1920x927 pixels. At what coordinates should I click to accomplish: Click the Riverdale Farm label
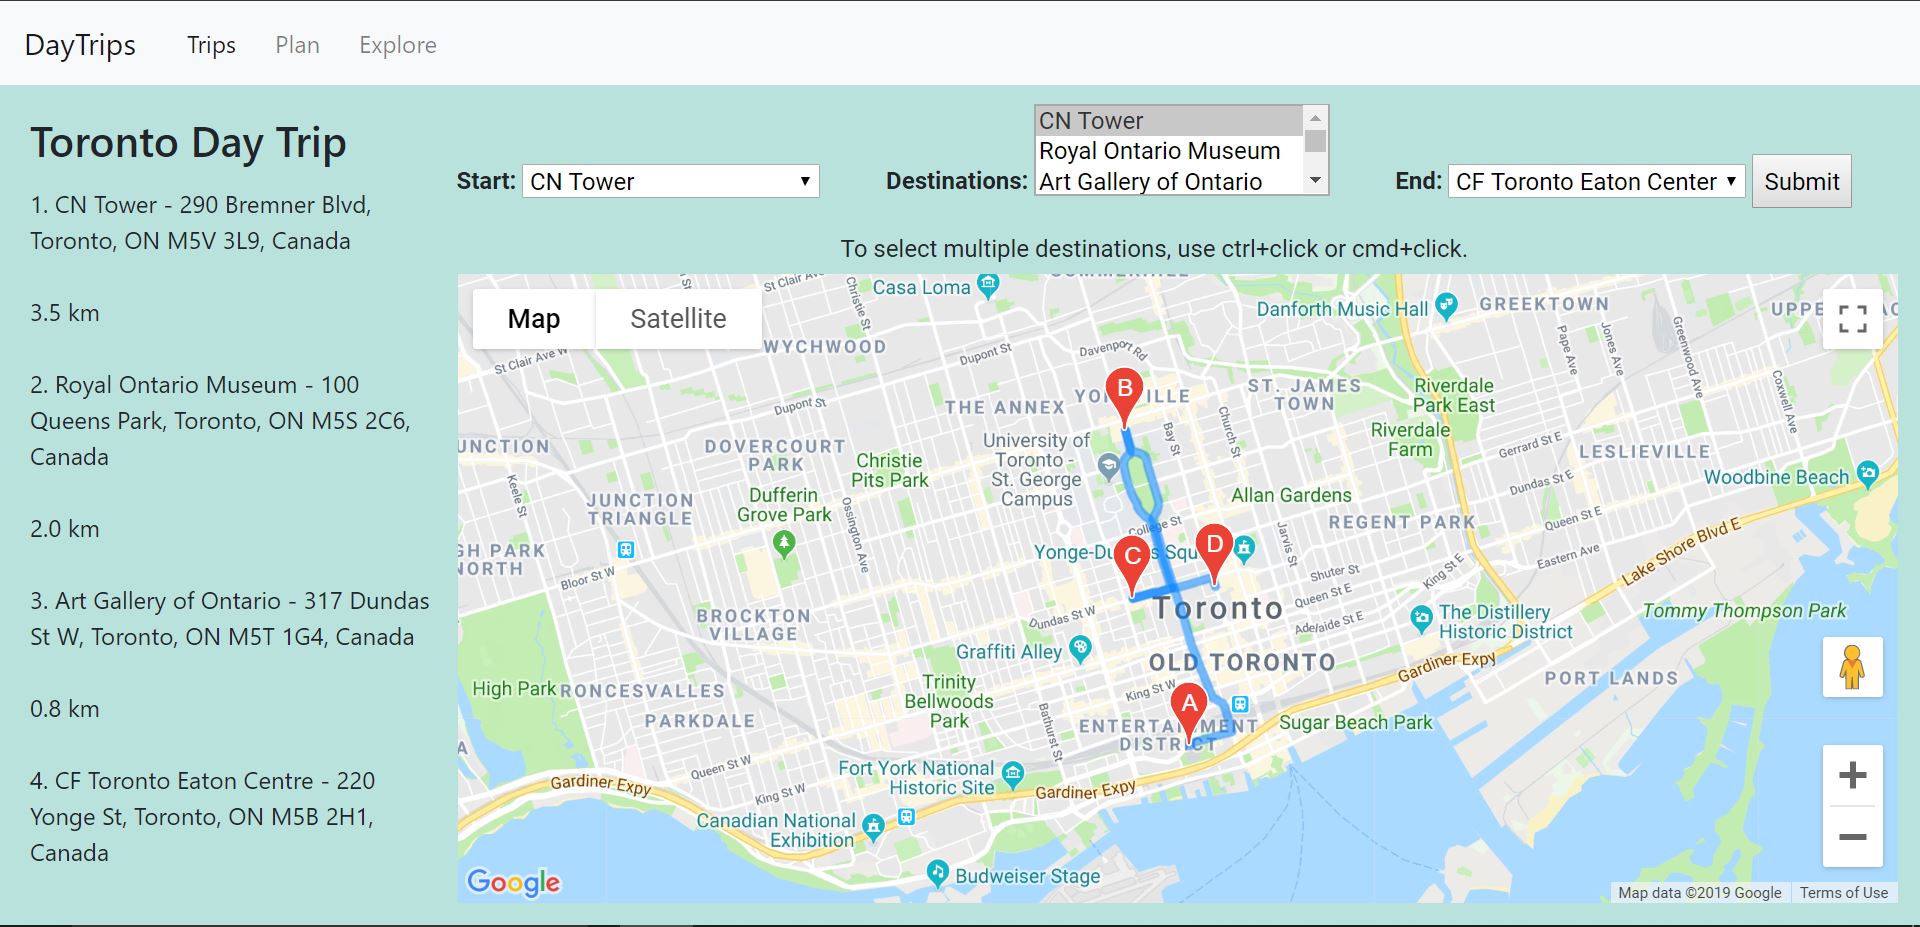pos(1410,439)
